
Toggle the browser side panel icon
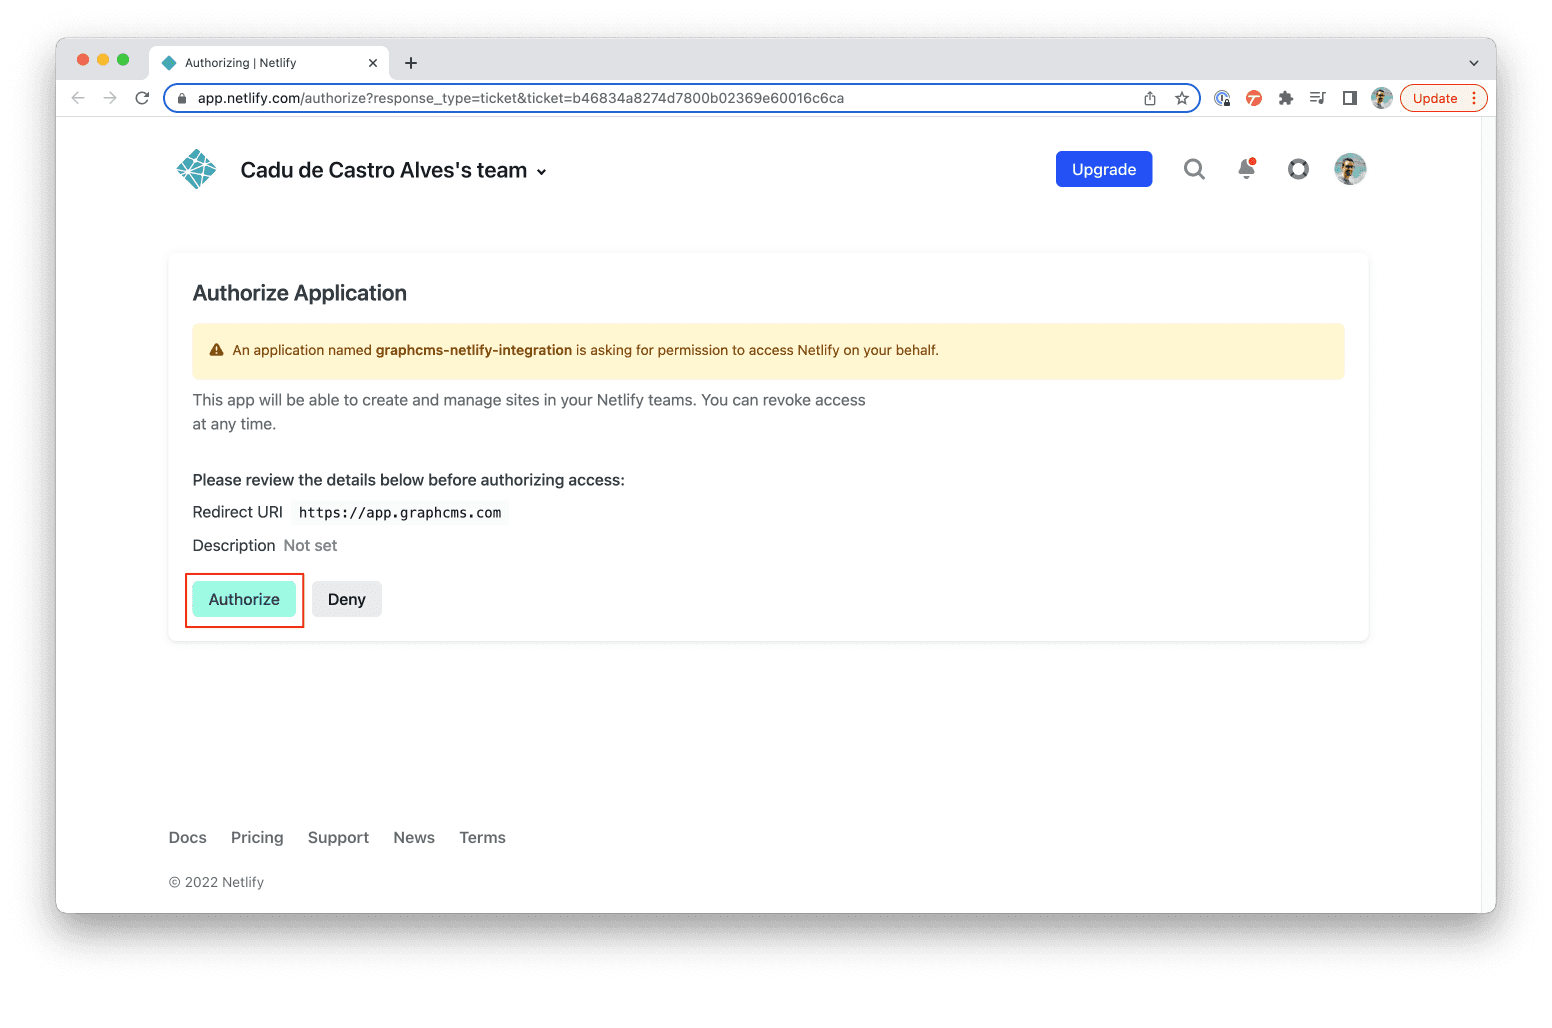tap(1350, 98)
